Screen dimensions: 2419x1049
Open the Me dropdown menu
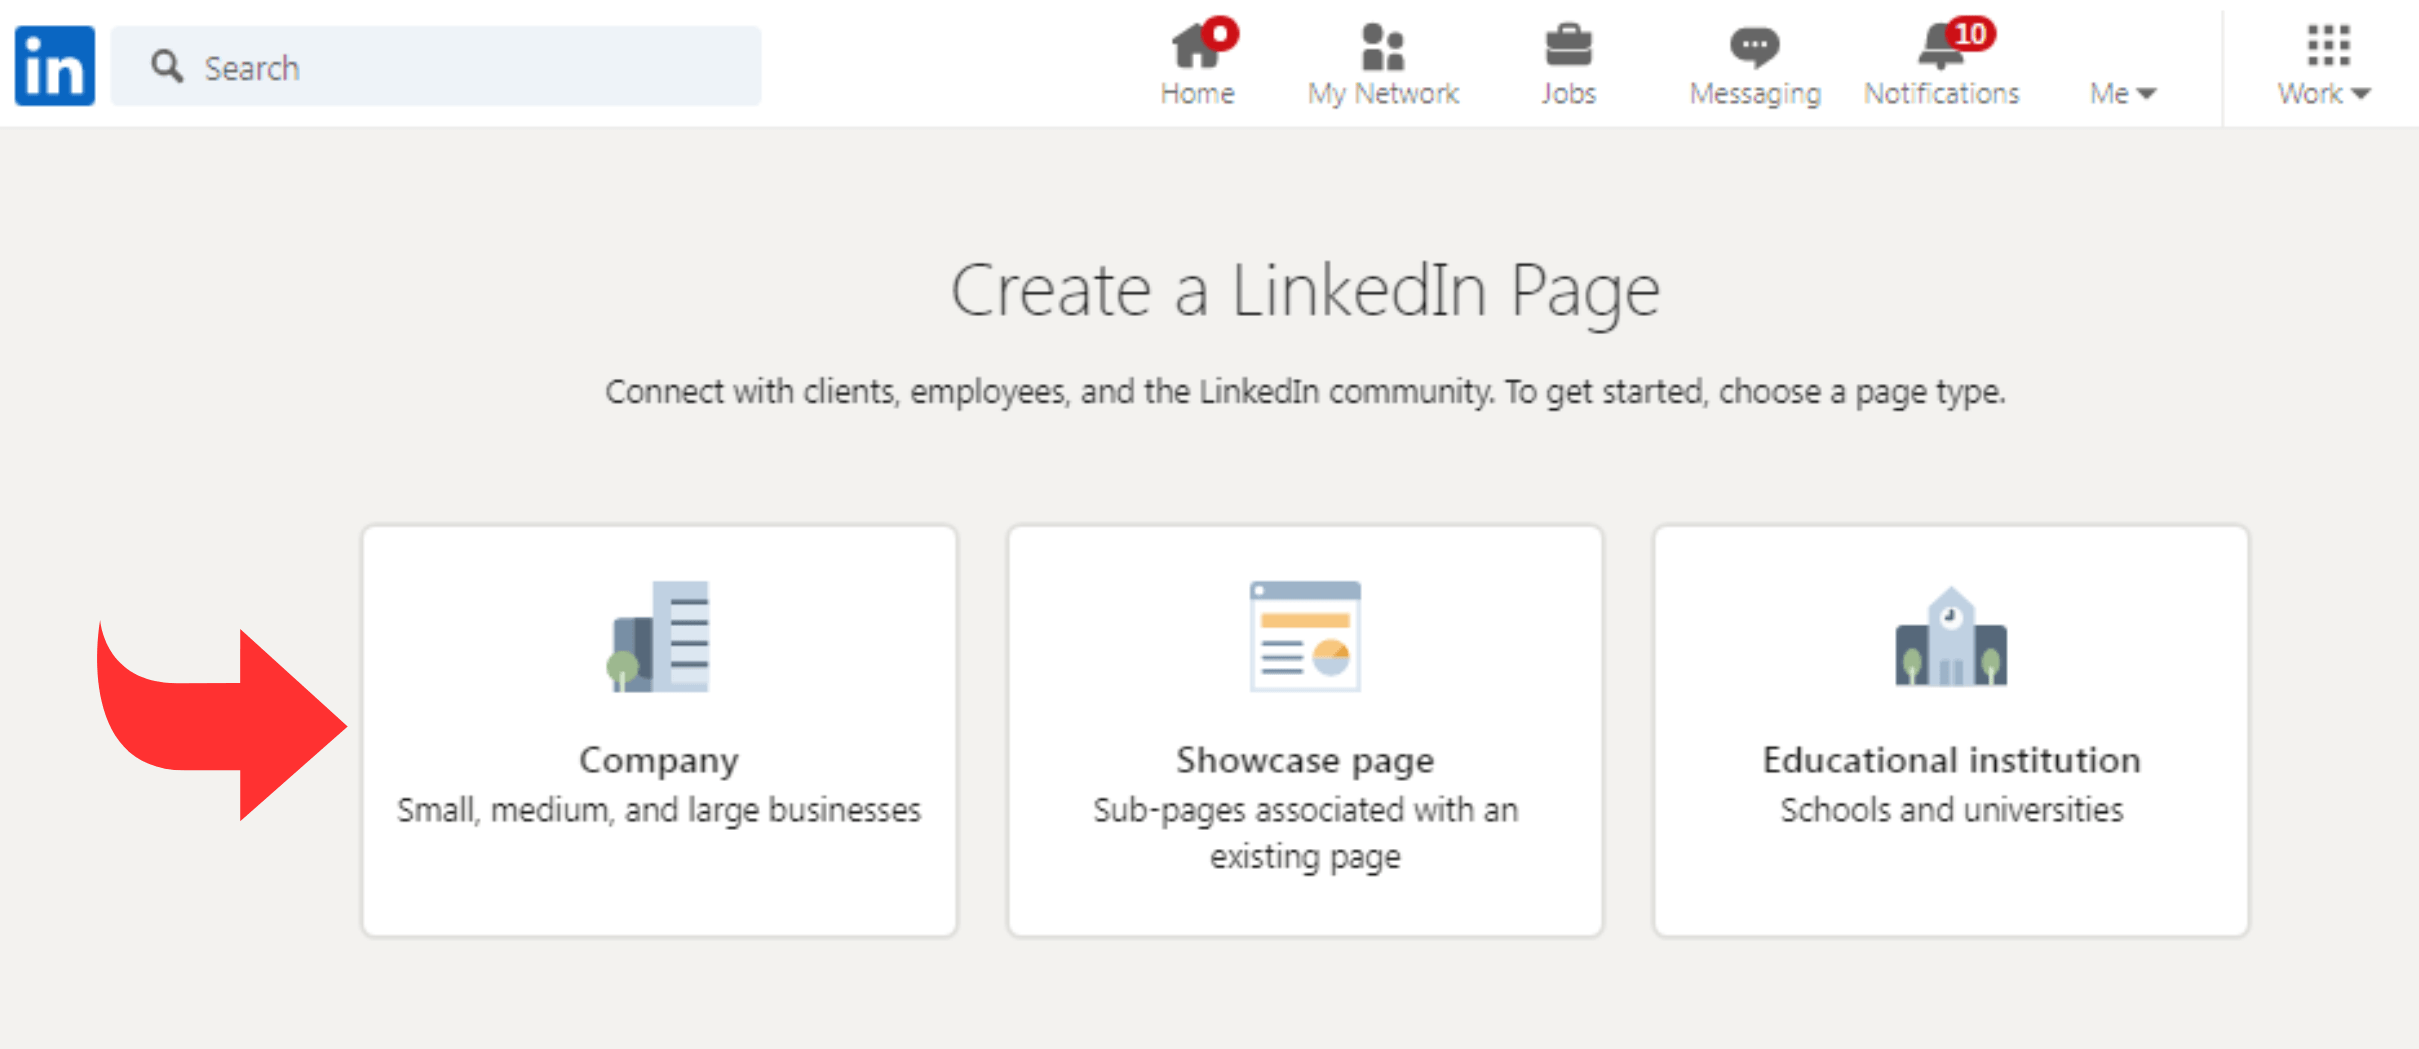coord(2121,93)
